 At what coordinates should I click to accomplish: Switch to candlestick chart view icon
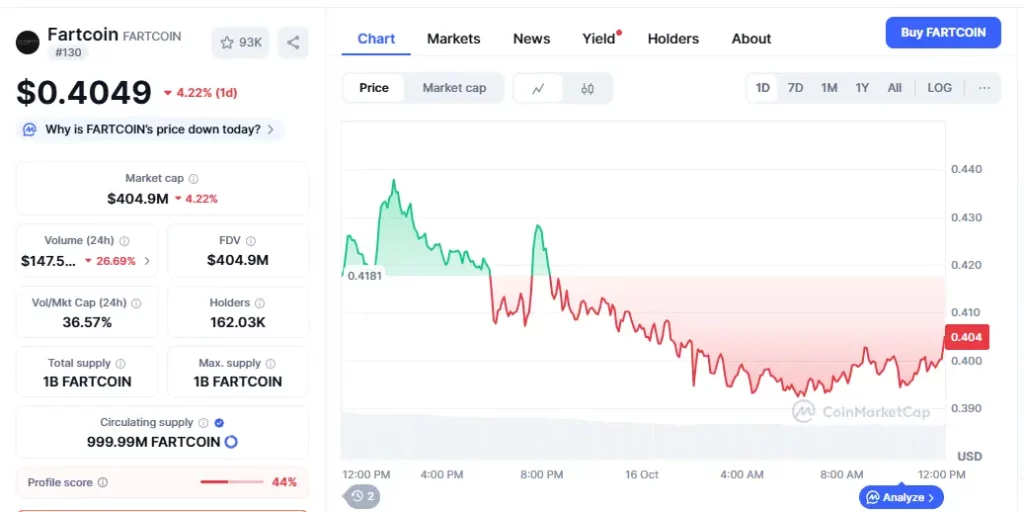pyautogui.click(x=587, y=88)
